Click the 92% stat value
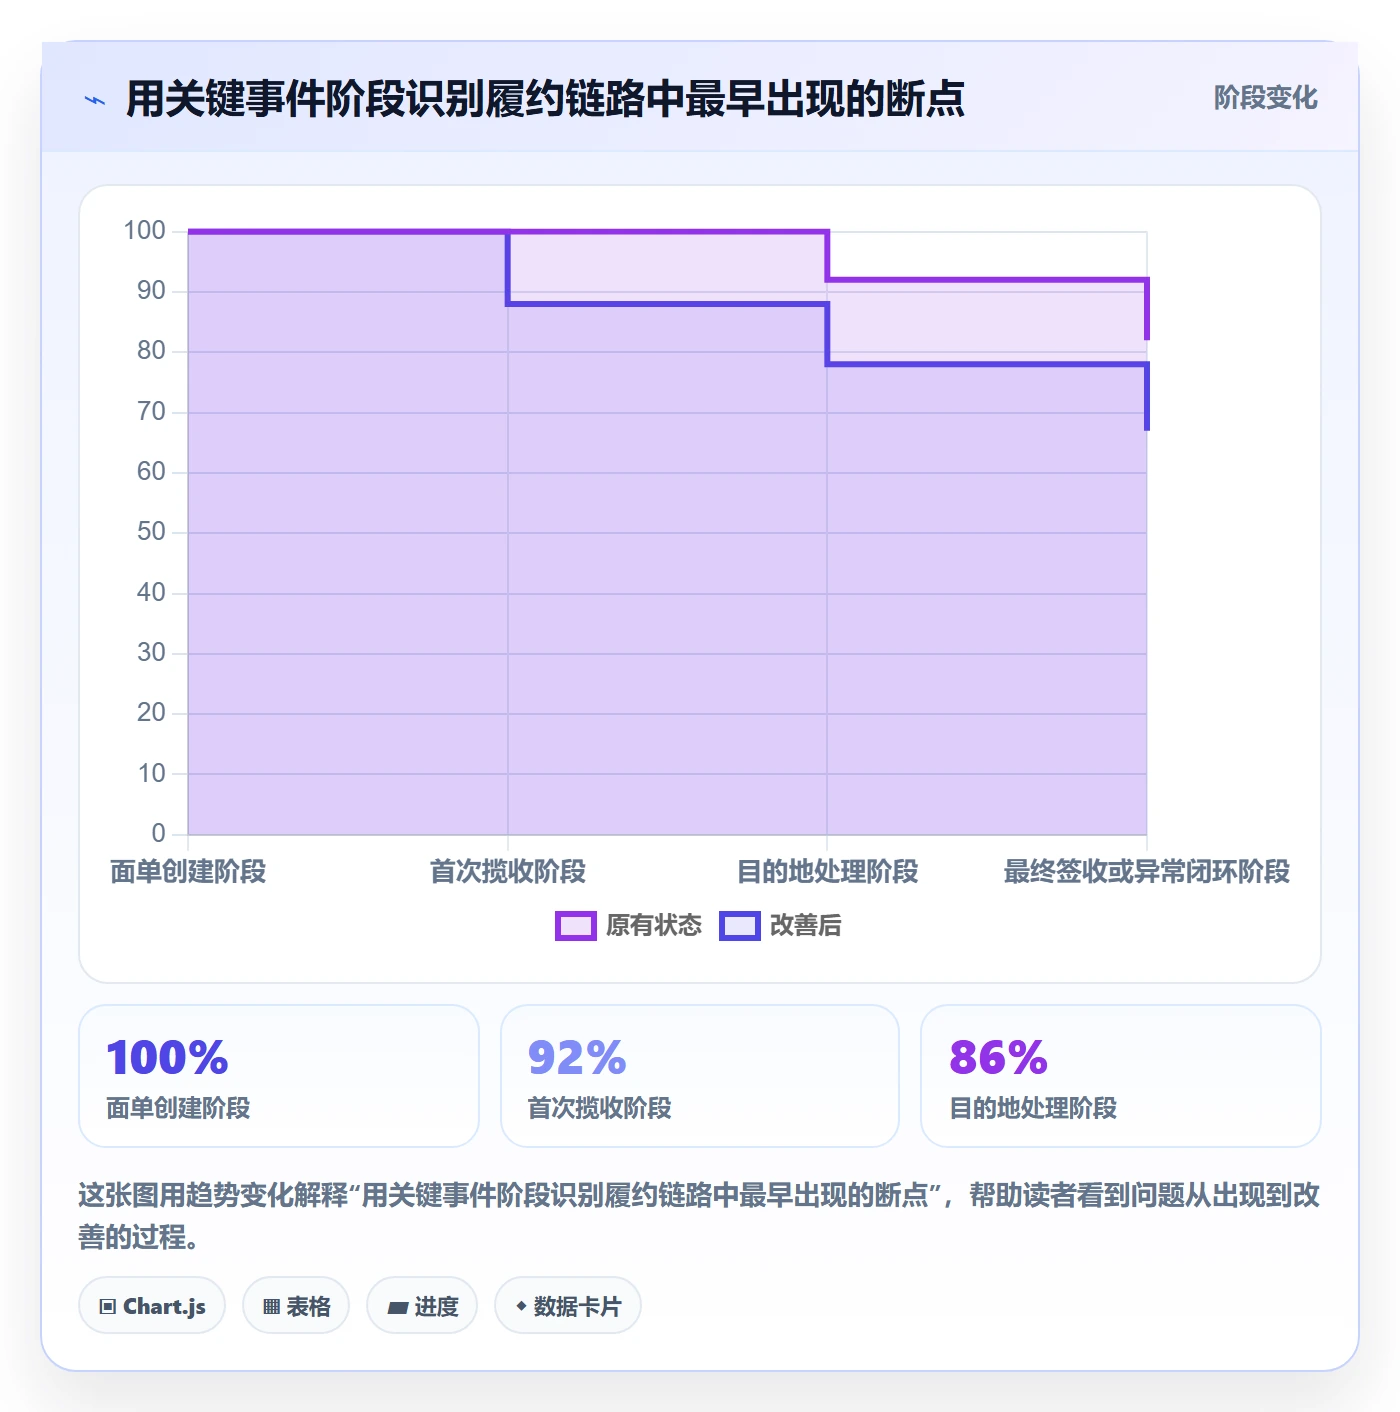 tap(577, 1057)
